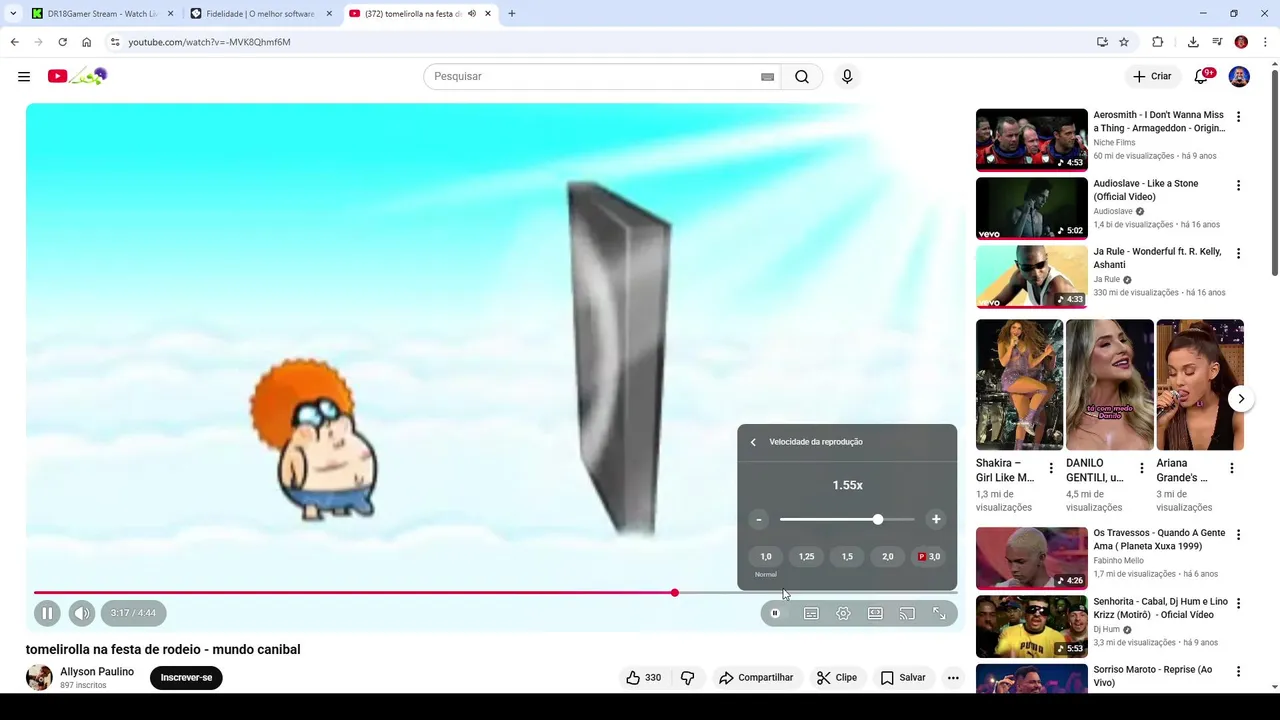Open the Clipe clip tool

837,678
